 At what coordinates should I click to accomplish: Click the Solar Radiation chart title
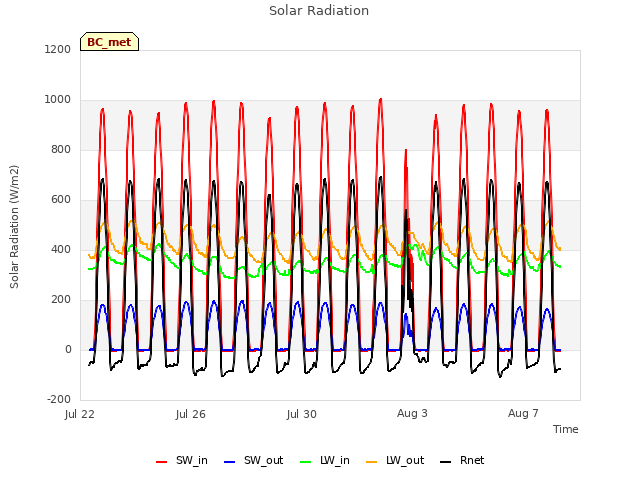[x=319, y=11]
